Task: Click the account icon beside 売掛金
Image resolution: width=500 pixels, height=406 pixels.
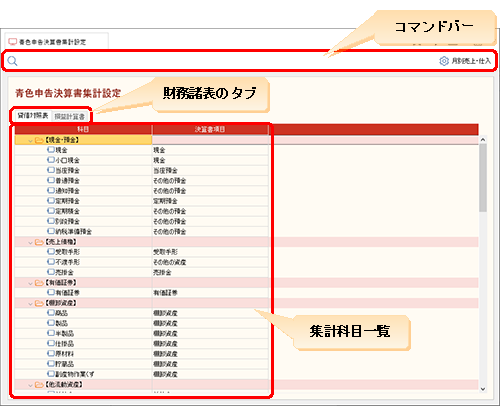Action: pyautogui.click(x=51, y=272)
